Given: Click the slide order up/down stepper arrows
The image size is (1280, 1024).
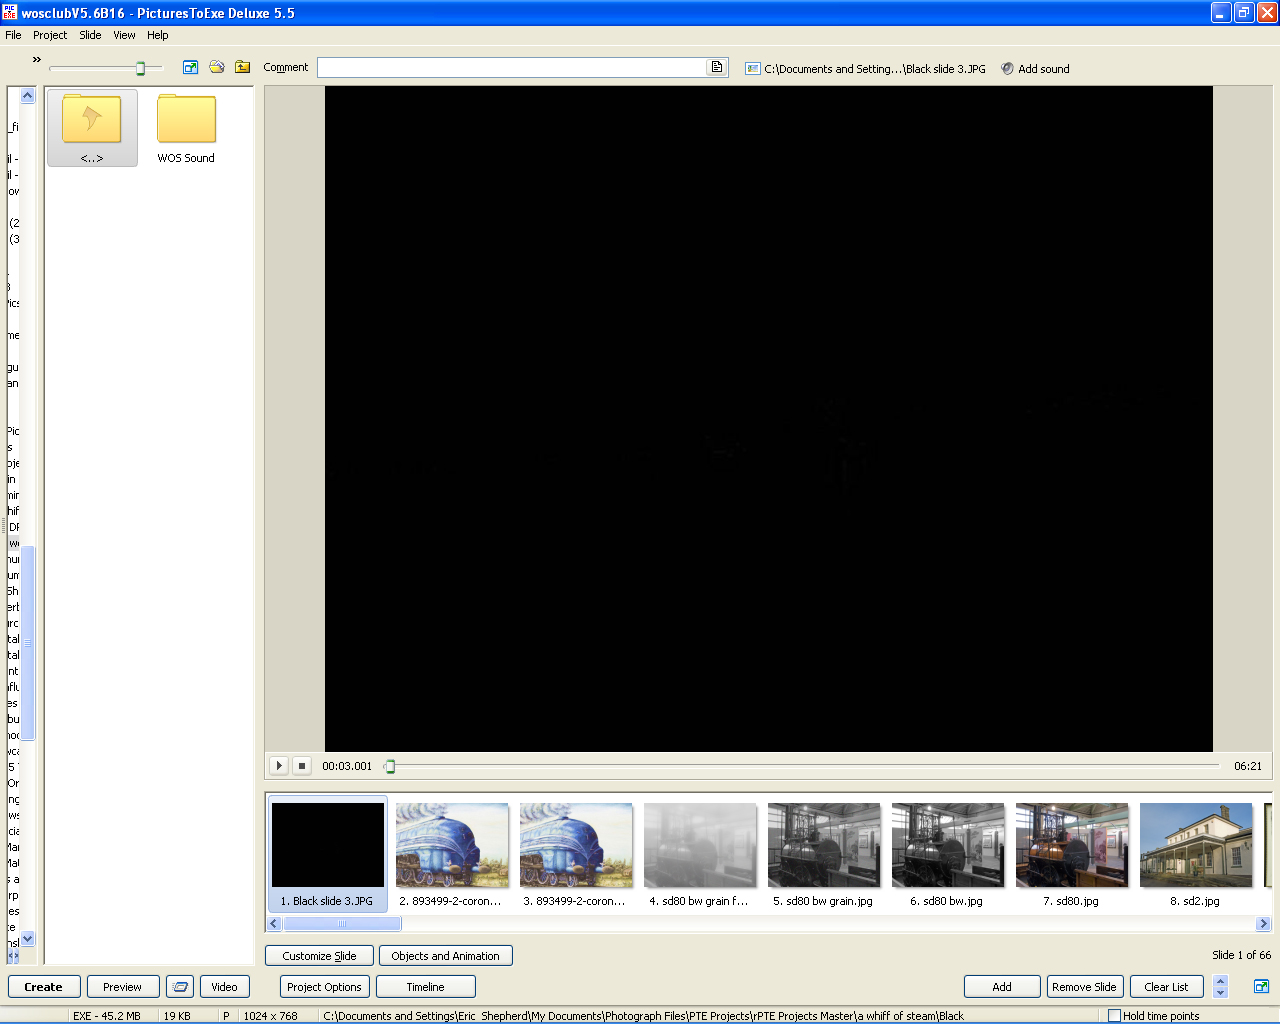Looking at the screenshot, I should click(1220, 987).
